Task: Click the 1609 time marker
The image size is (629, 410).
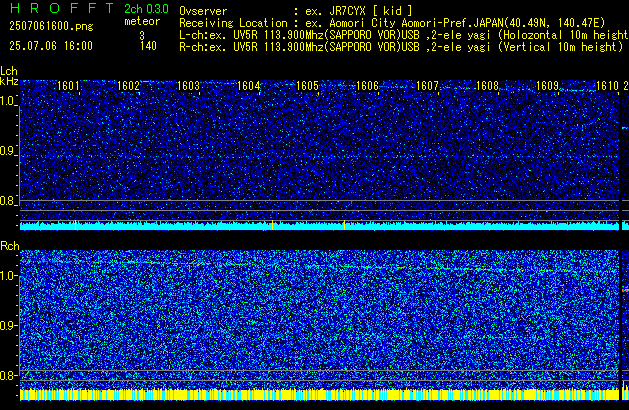Action: click(x=547, y=86)
